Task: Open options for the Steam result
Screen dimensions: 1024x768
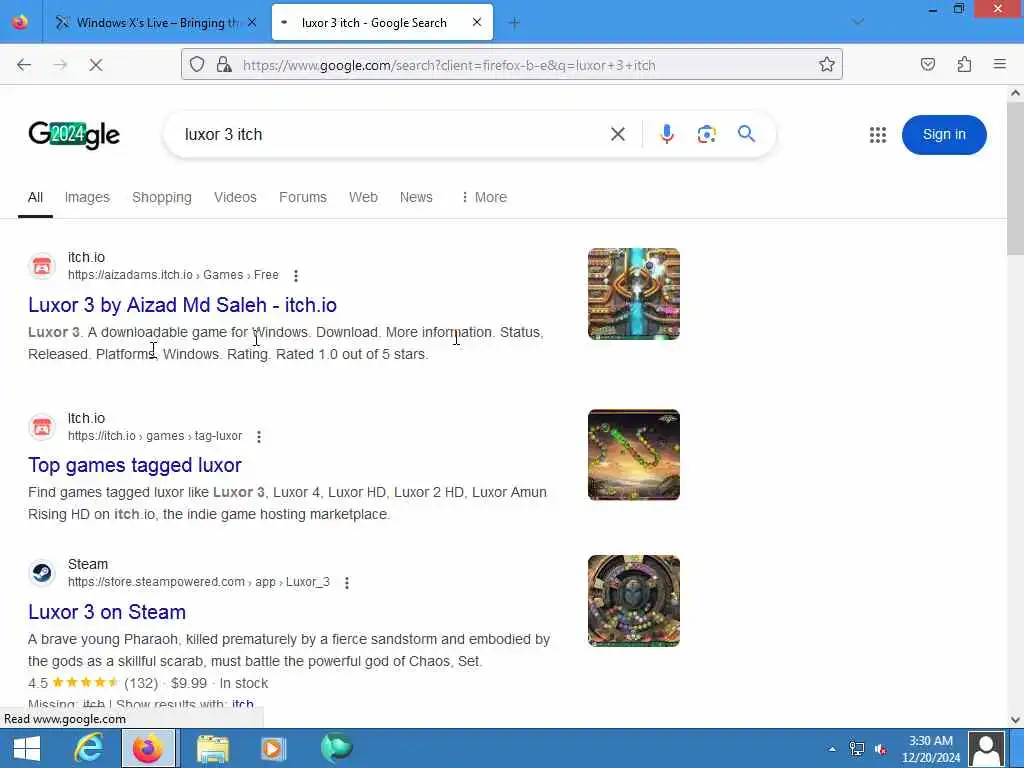Action: coord(347,583)
